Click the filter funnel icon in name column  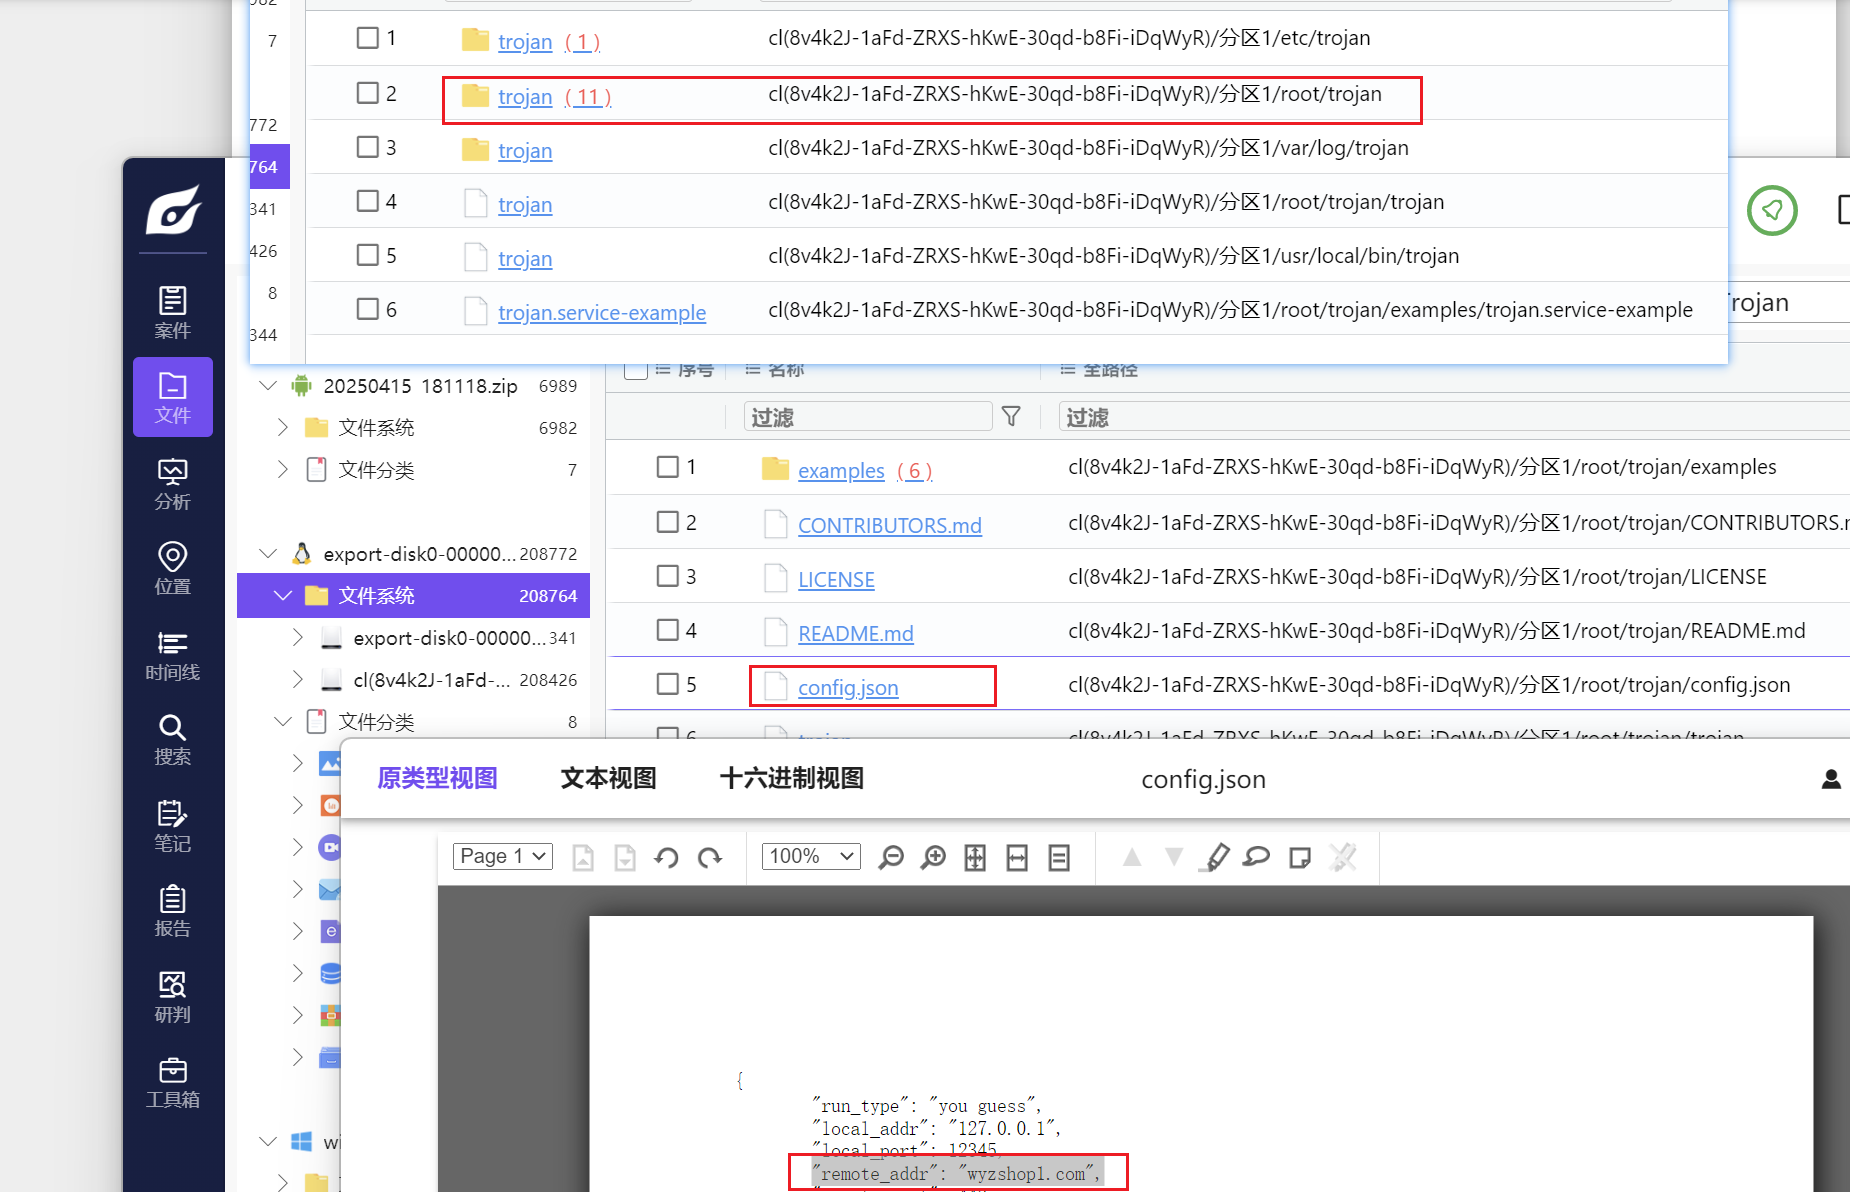(x=1011, y=416)
